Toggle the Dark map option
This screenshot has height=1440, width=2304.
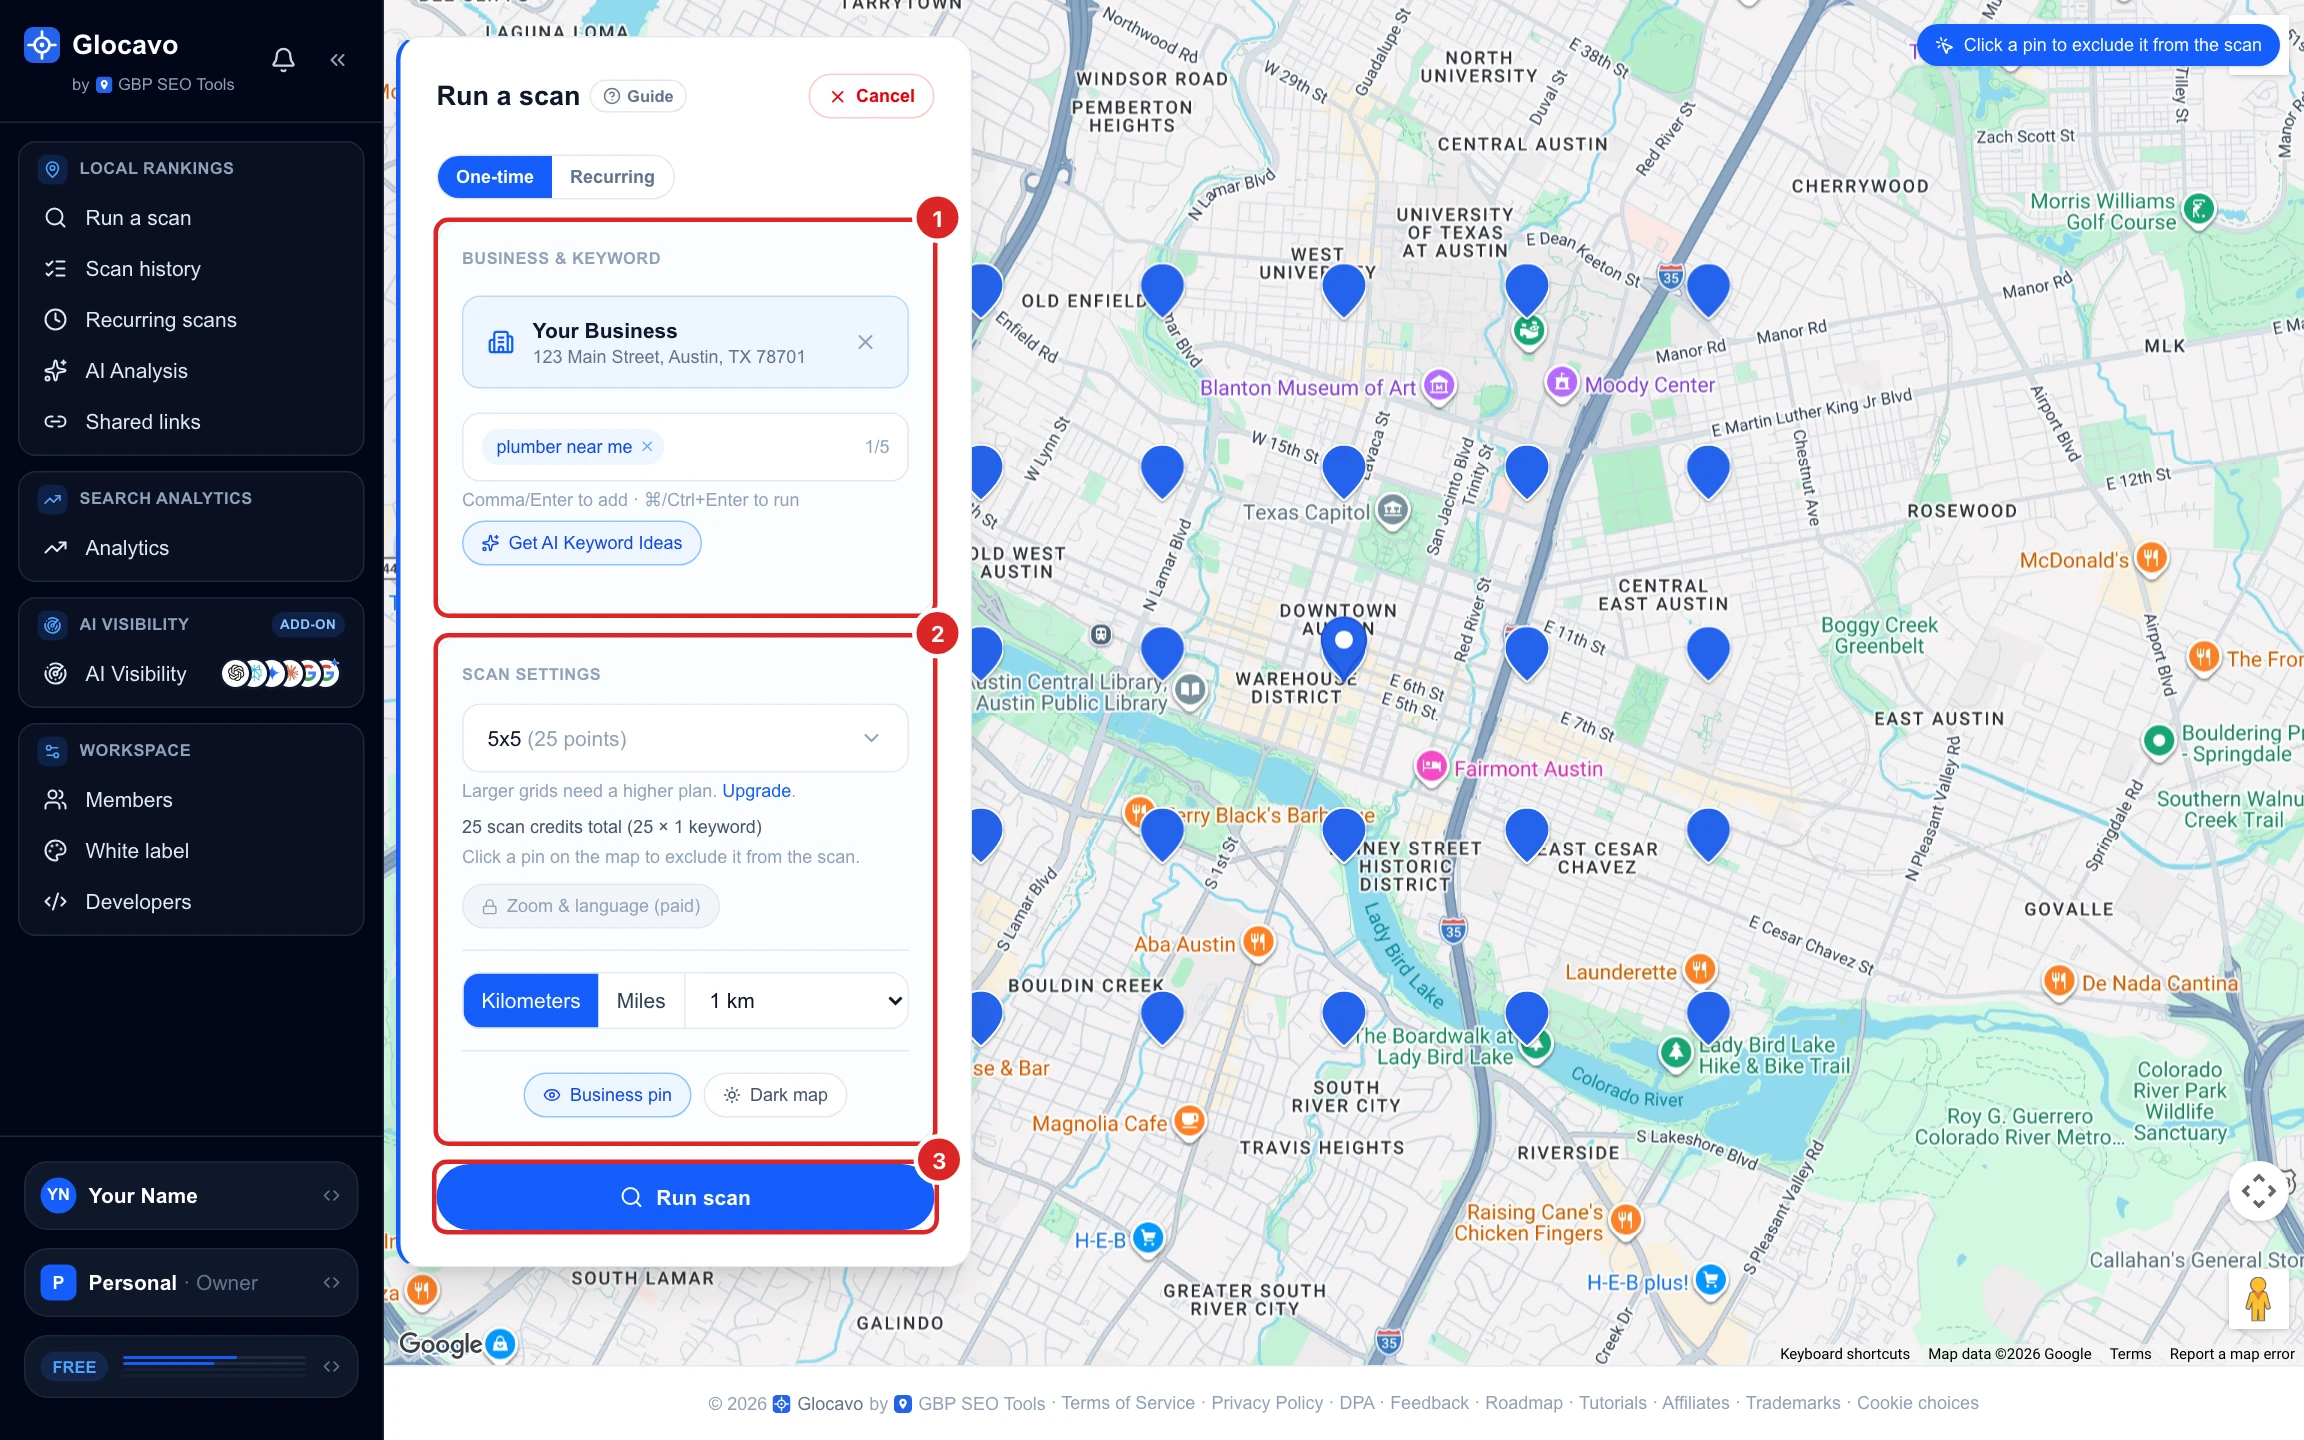click(x=775, y=1095)
